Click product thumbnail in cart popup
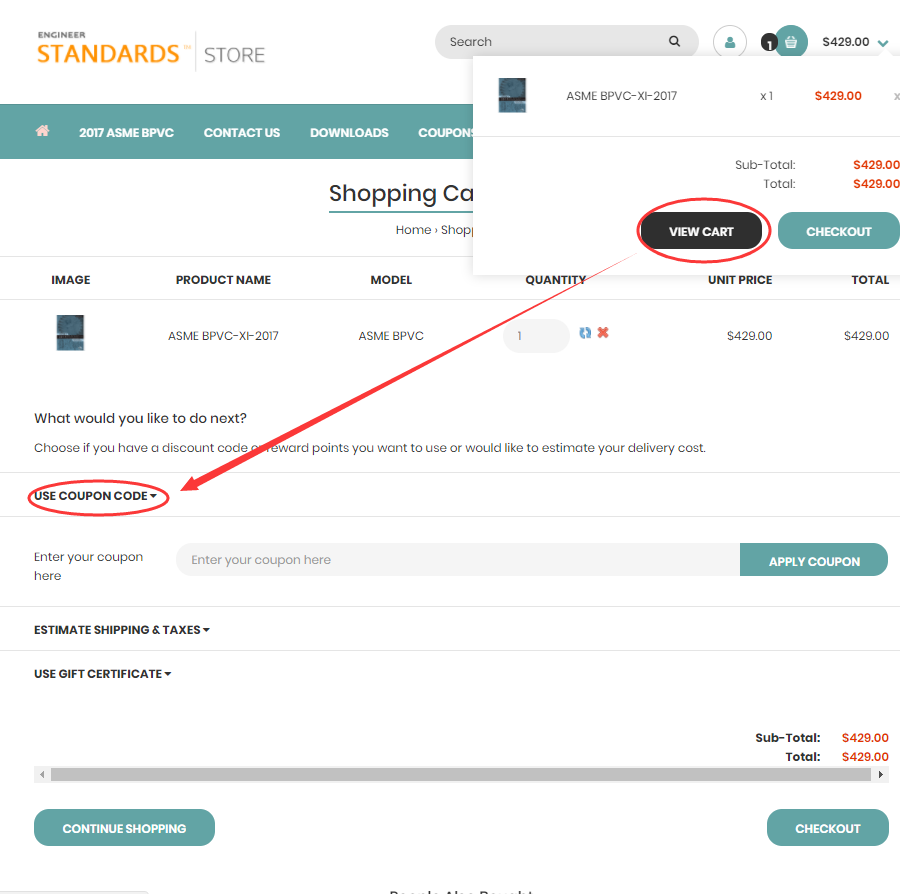 (x=512, y=95)
